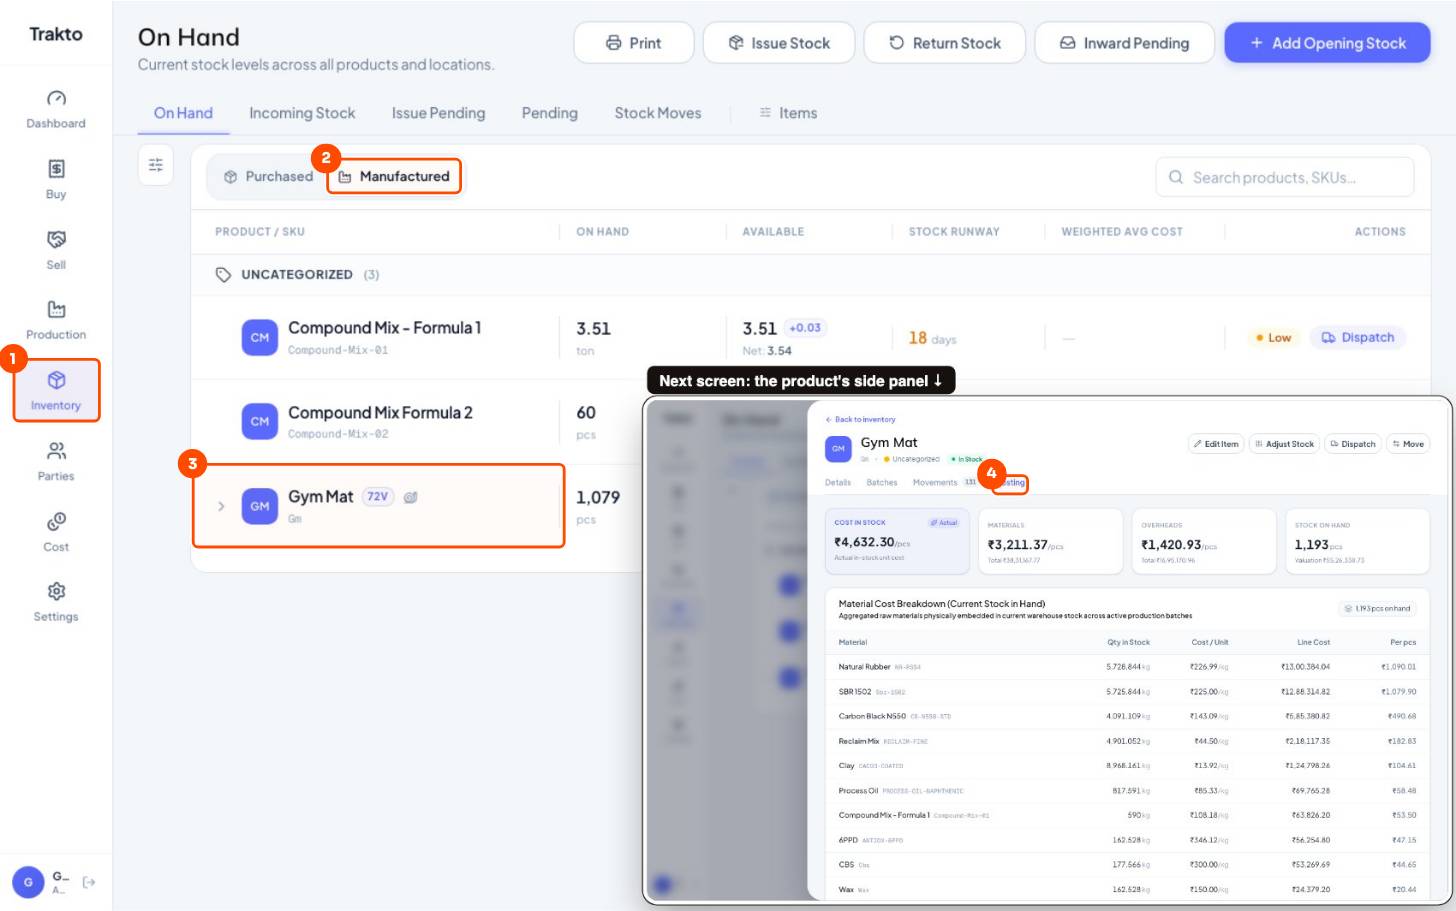Click the user avatar G
This screenshot has width=1456, height=911.
[28, 882]
